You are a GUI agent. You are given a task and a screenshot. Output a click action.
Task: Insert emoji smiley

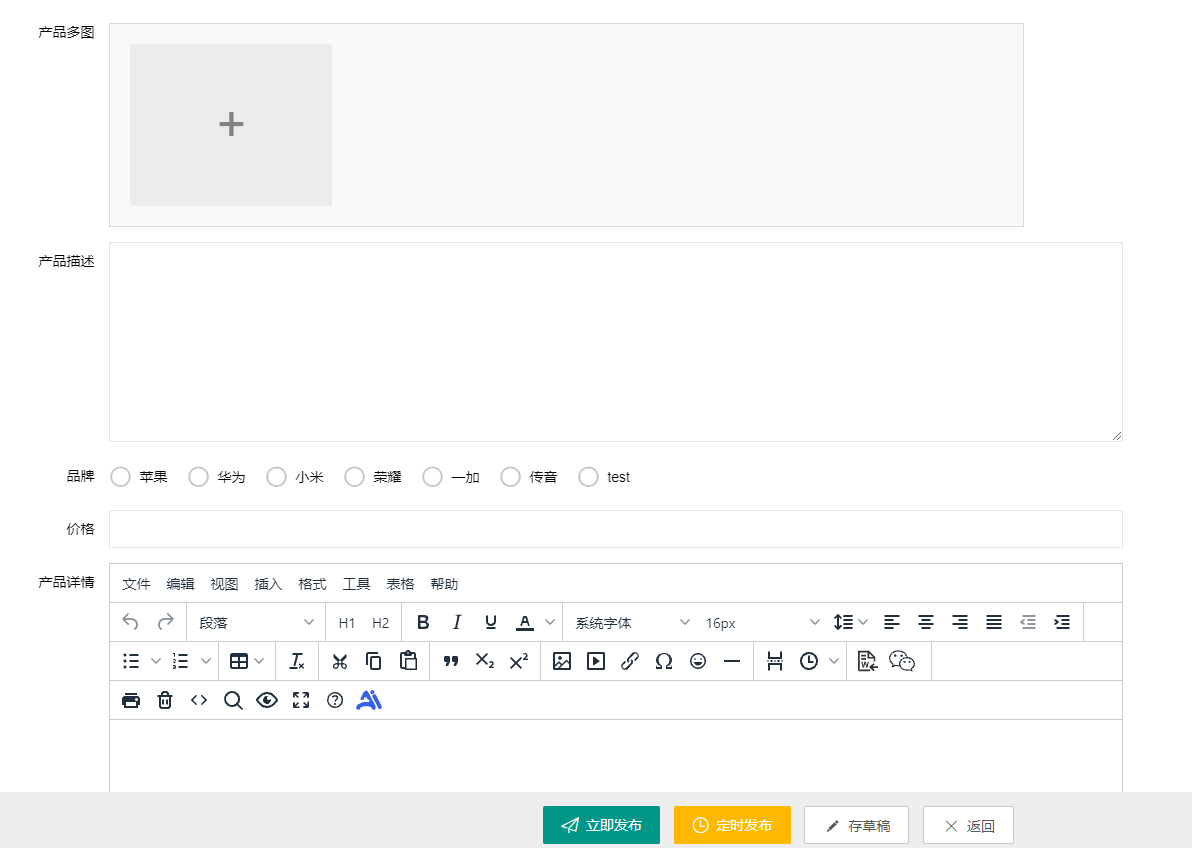(x=698, y=661)
